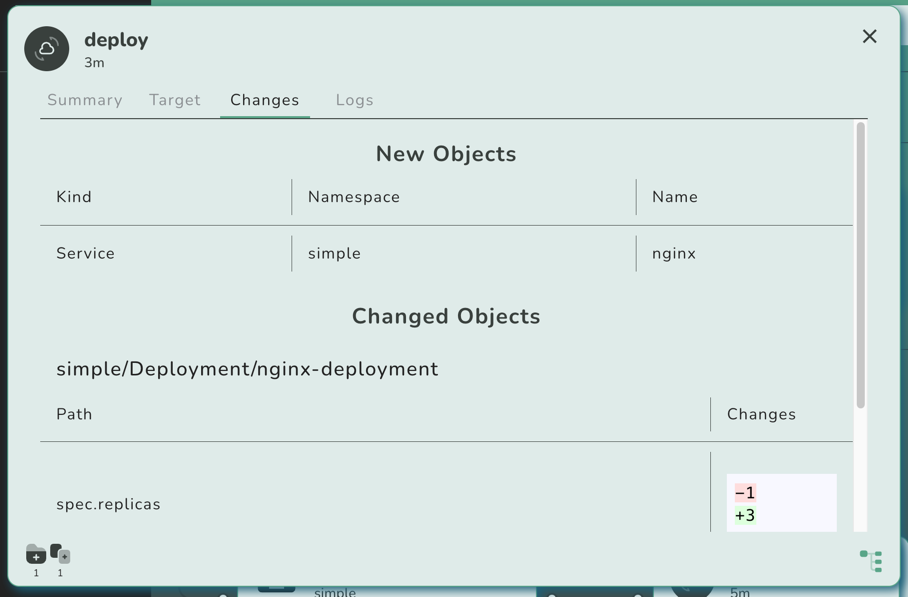
Task: Click the changed objects icon at bottom
Action: coord(60,554)
